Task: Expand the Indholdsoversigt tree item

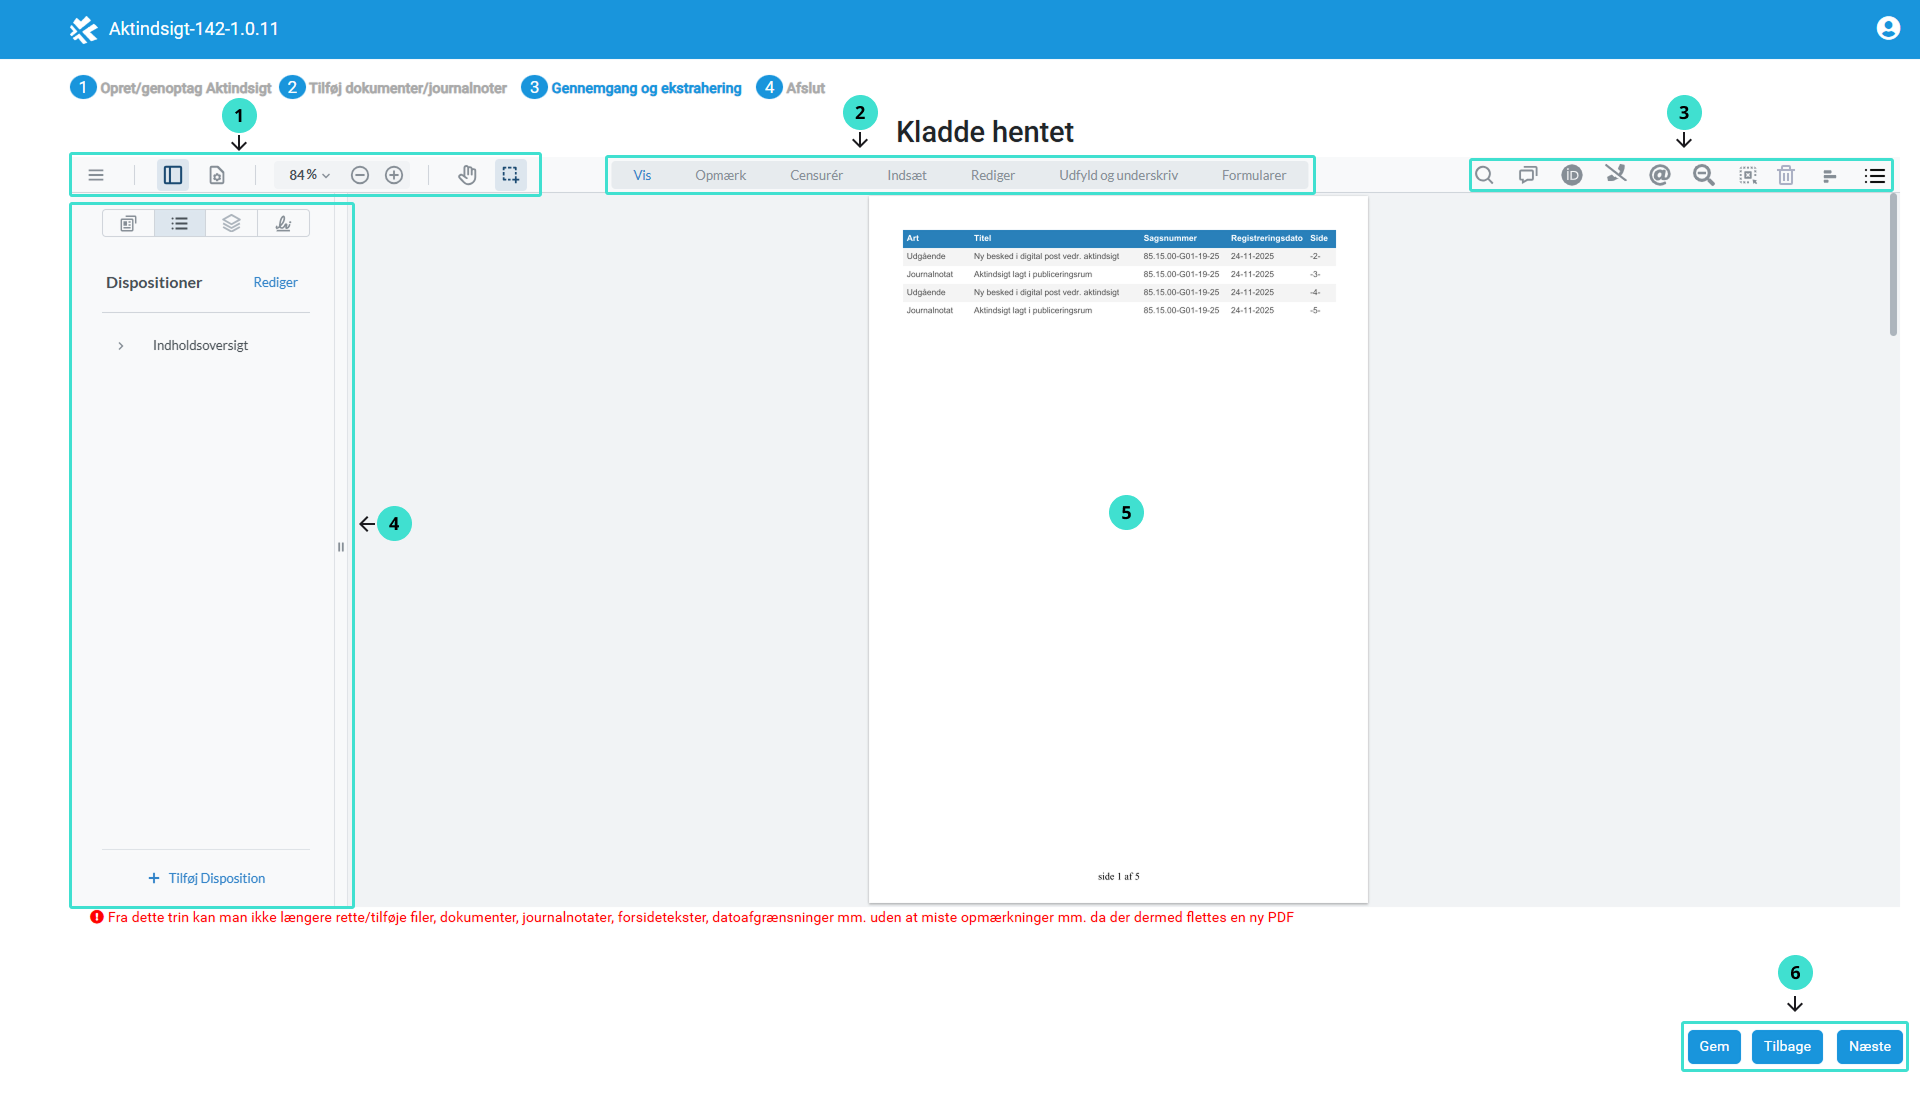Action: [121, 346]
